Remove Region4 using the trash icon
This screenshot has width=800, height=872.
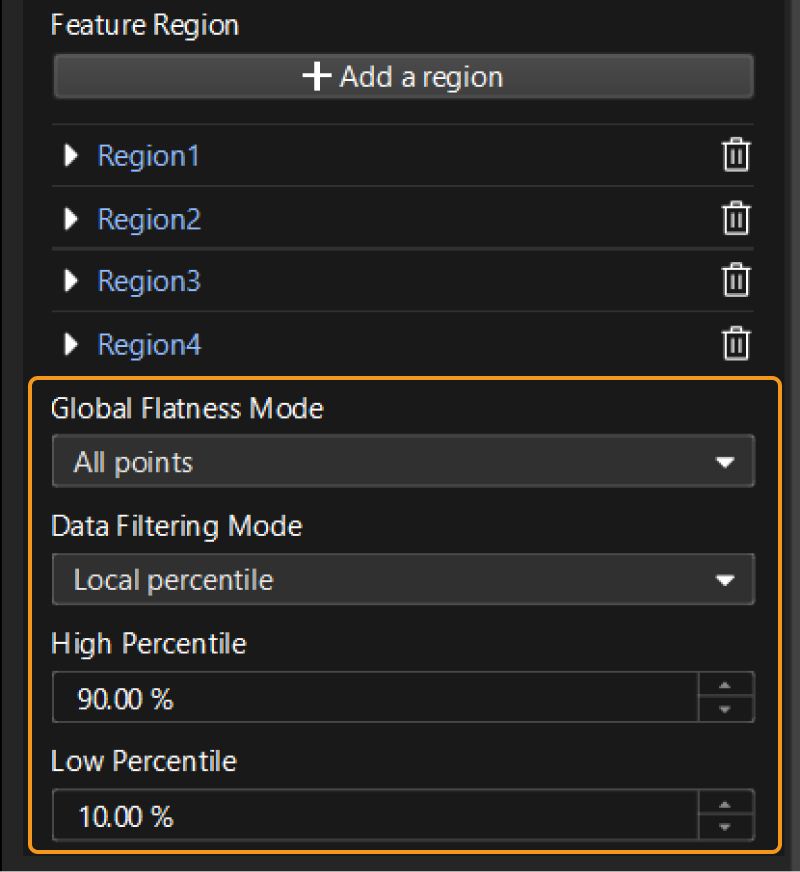click(736, 344)
